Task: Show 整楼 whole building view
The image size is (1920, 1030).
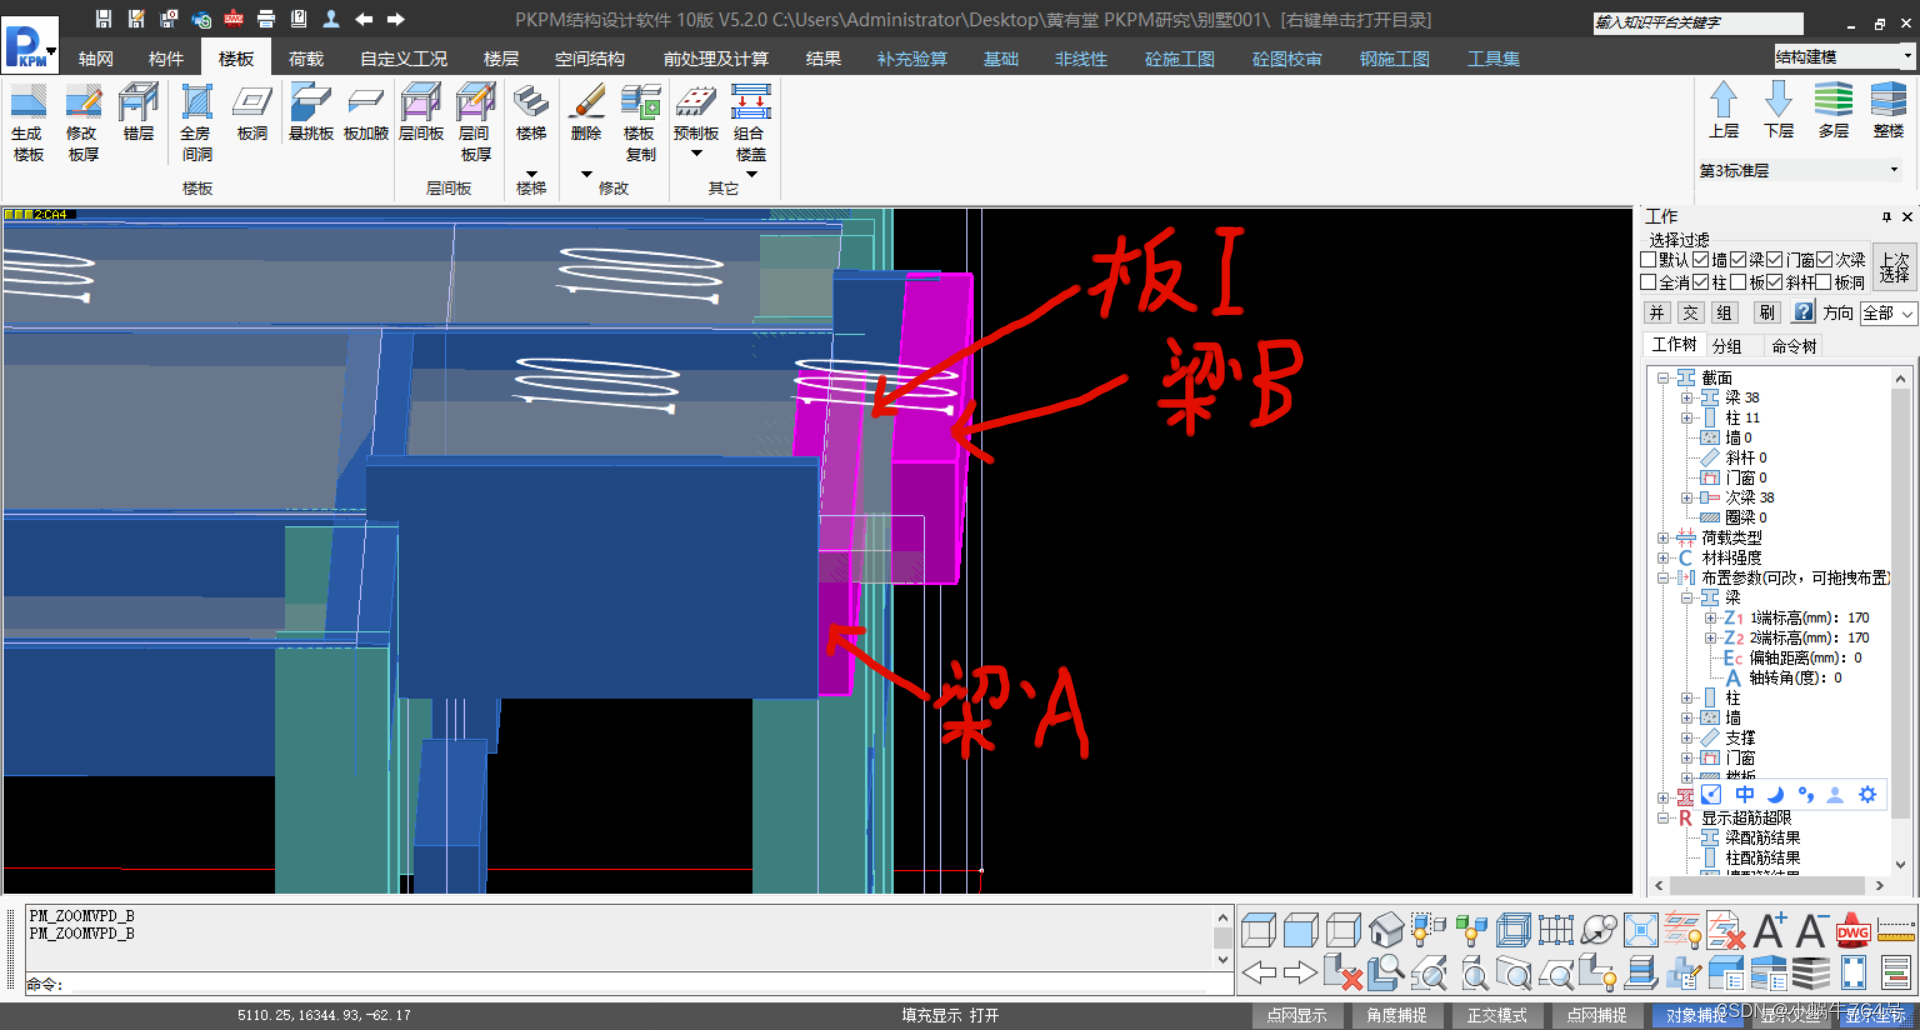Action: click(x=1888, y=100)
